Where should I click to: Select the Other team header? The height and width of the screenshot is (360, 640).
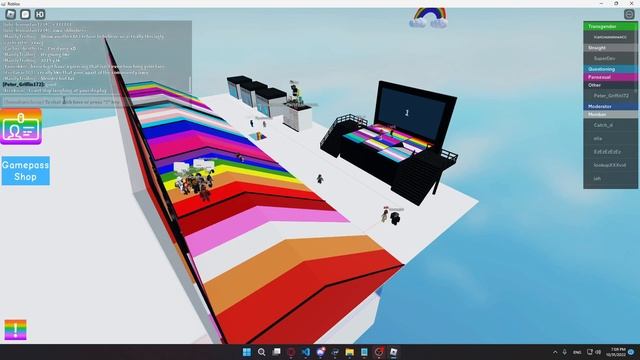610,85
